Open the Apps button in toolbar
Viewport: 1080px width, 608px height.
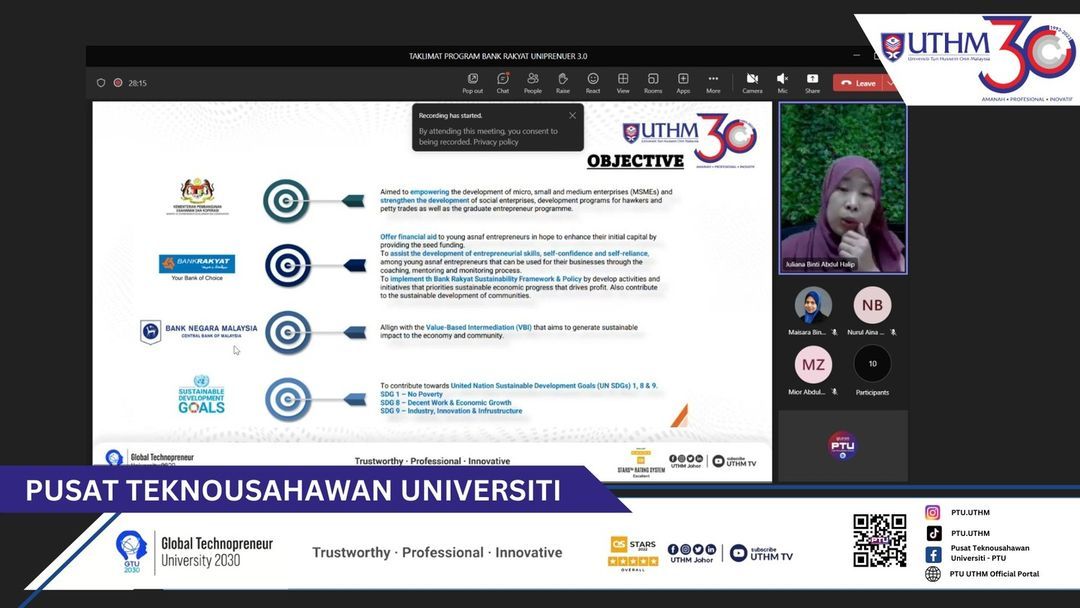(x=683, y=81)
